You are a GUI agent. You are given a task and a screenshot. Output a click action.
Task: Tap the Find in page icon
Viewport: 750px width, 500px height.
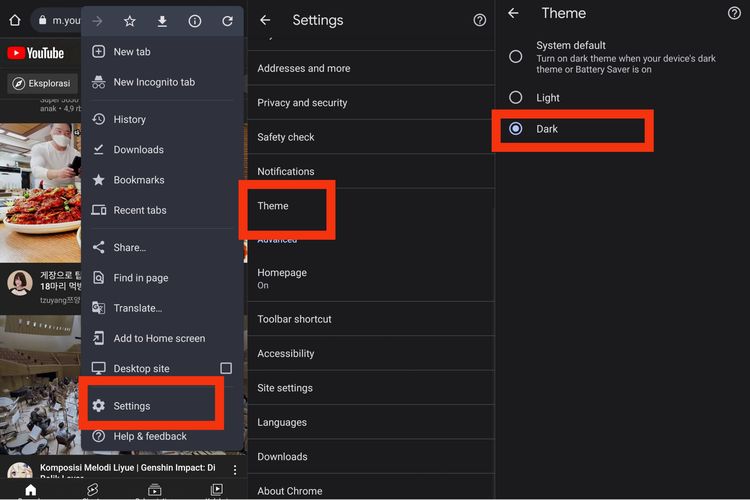point(99,278)
